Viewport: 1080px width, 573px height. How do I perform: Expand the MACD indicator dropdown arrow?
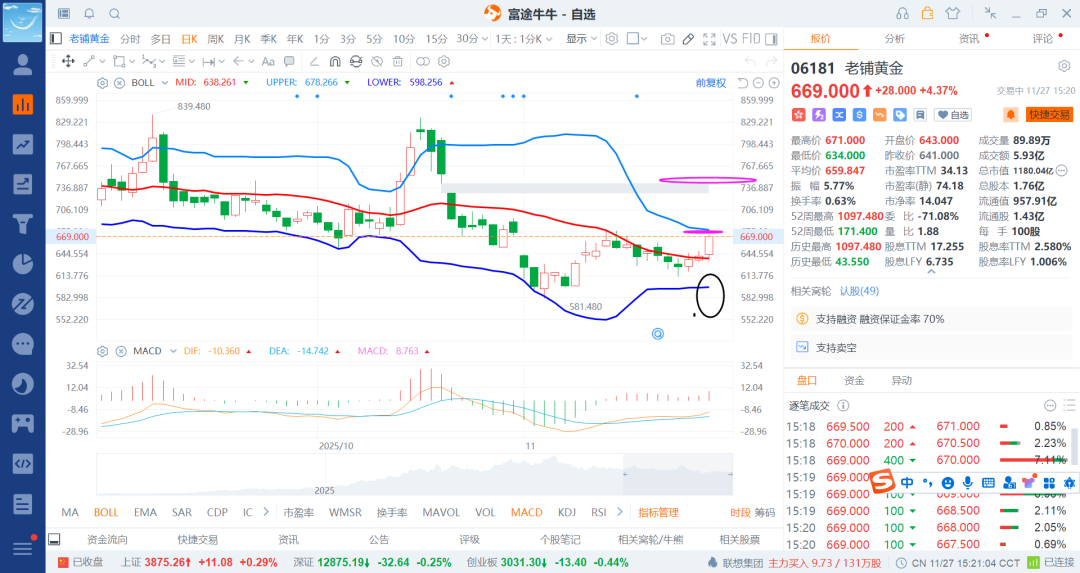[x=173, y=351]
